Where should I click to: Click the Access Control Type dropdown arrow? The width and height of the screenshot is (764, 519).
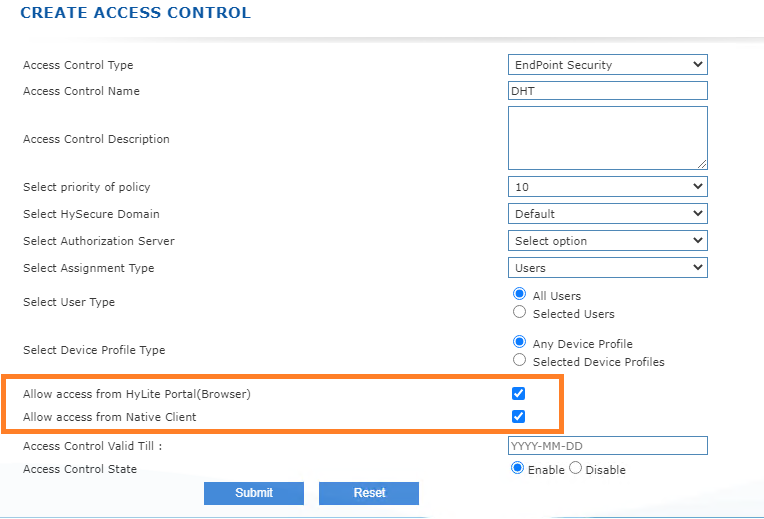click(698, 64)
